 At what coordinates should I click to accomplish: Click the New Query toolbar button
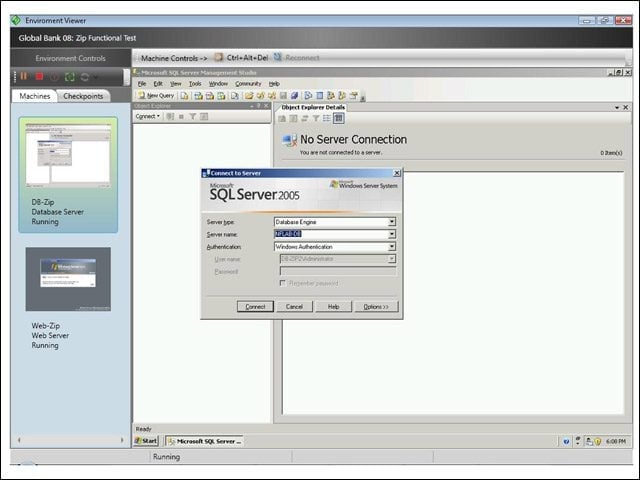156,96
